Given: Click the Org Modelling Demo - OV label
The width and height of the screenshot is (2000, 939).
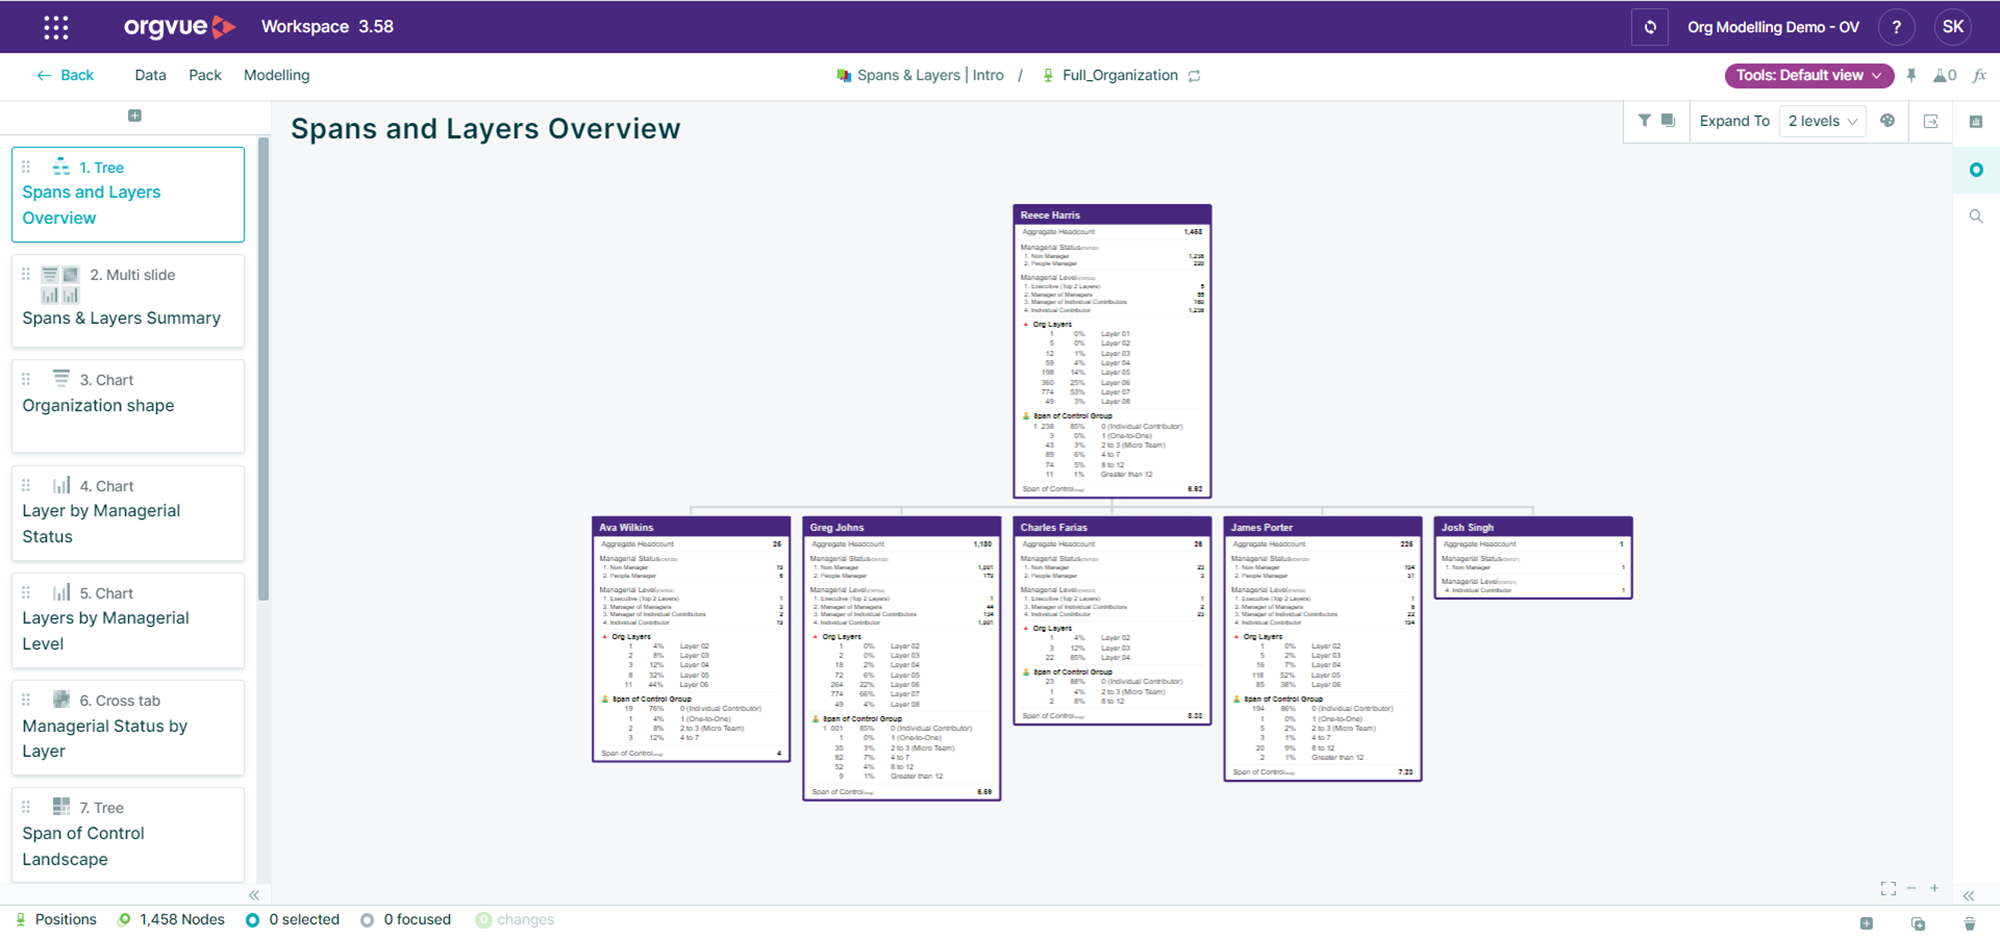Looking at the screenshot, I should (1773, 27).
